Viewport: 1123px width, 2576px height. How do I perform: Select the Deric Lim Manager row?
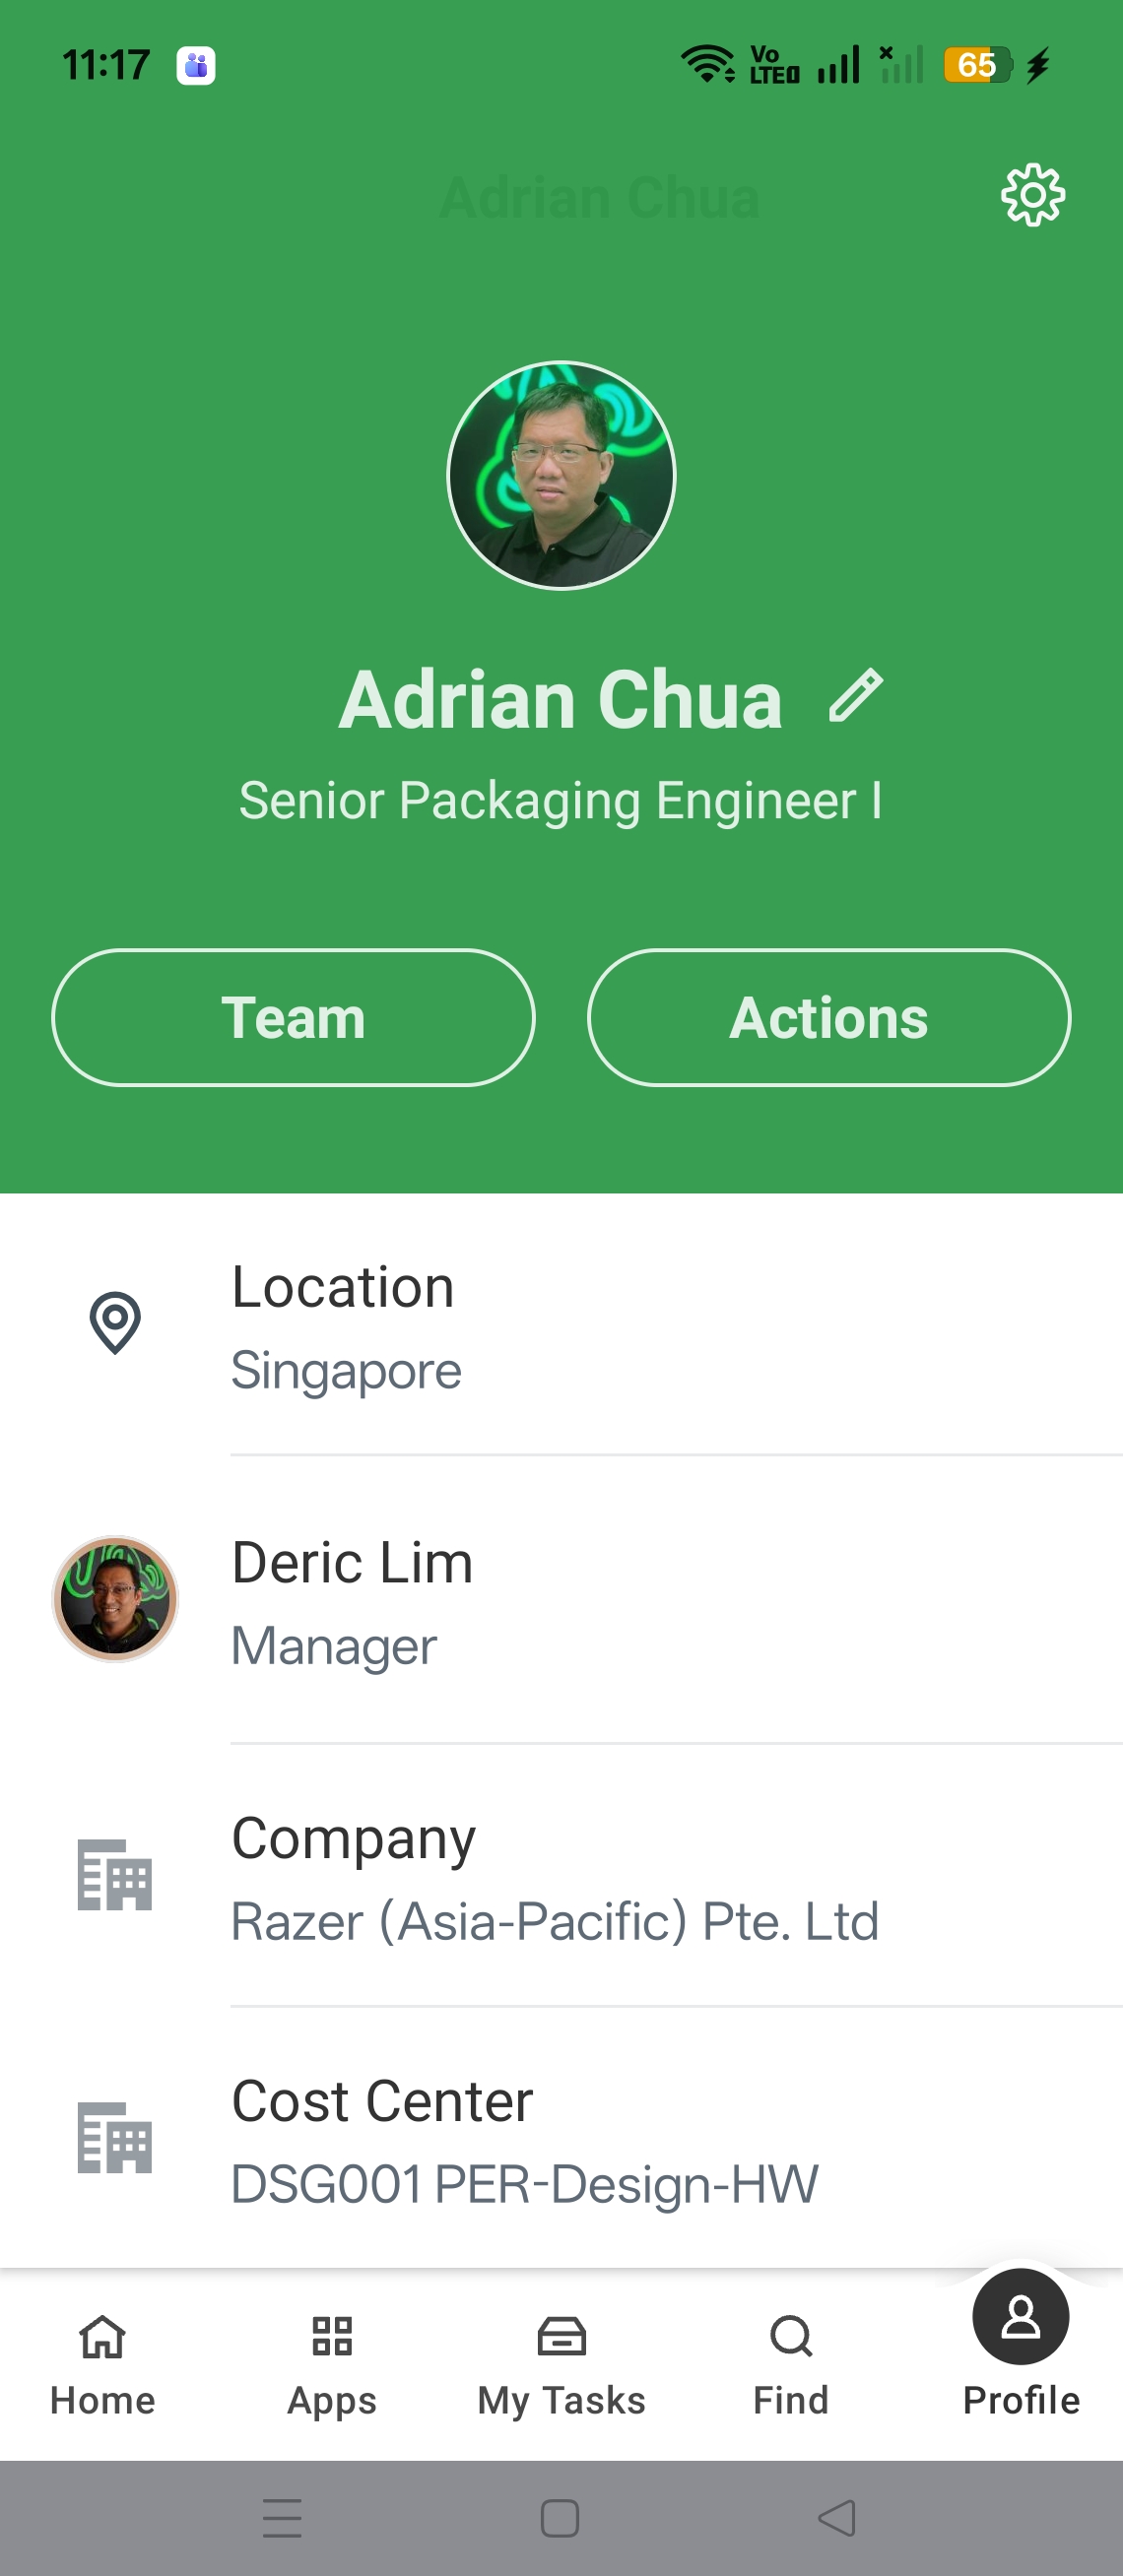pyautogui.click(x=561, y=1602)
